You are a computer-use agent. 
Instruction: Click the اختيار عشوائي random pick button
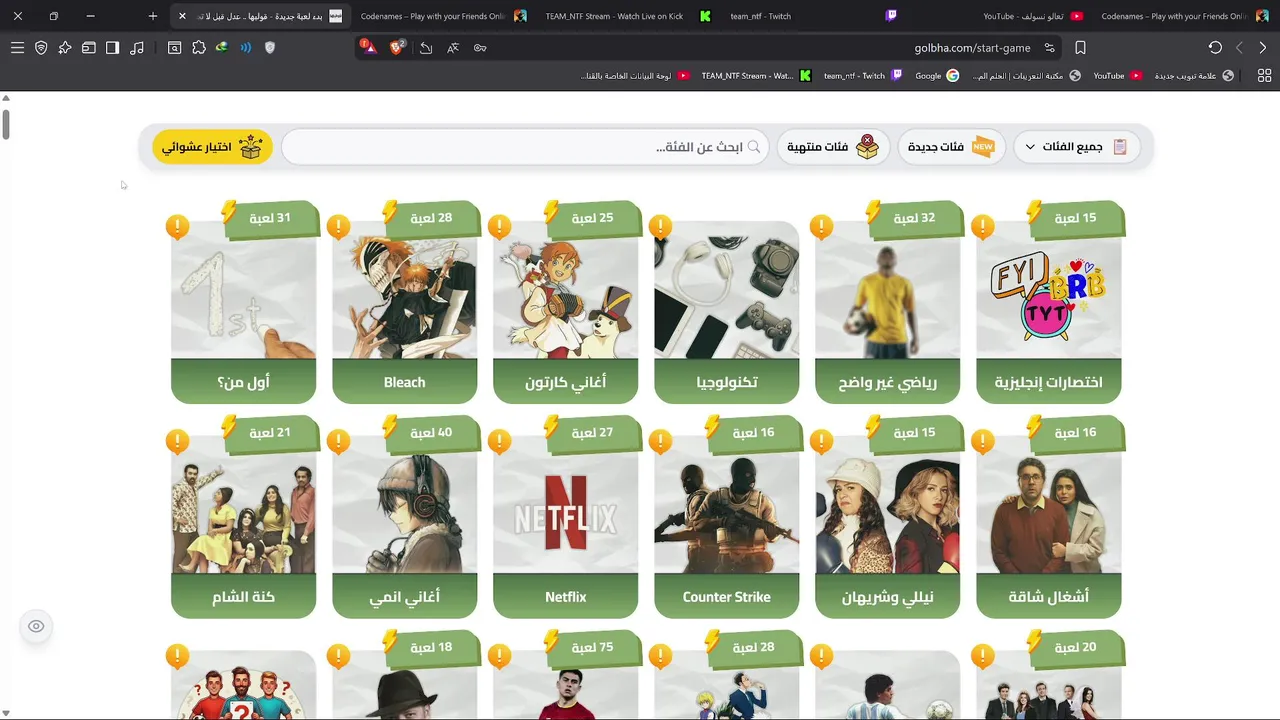coord(212,147)
